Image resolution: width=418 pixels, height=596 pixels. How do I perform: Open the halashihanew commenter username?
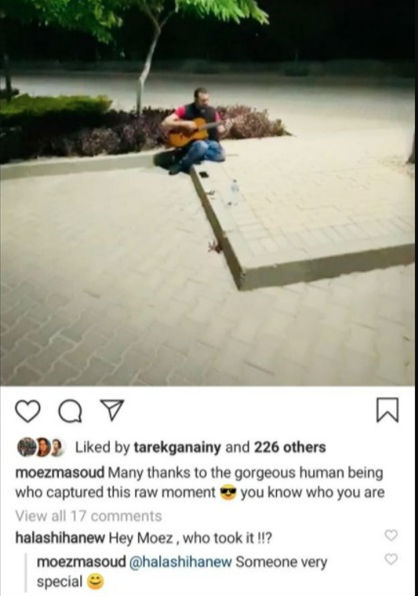point(60,538)
